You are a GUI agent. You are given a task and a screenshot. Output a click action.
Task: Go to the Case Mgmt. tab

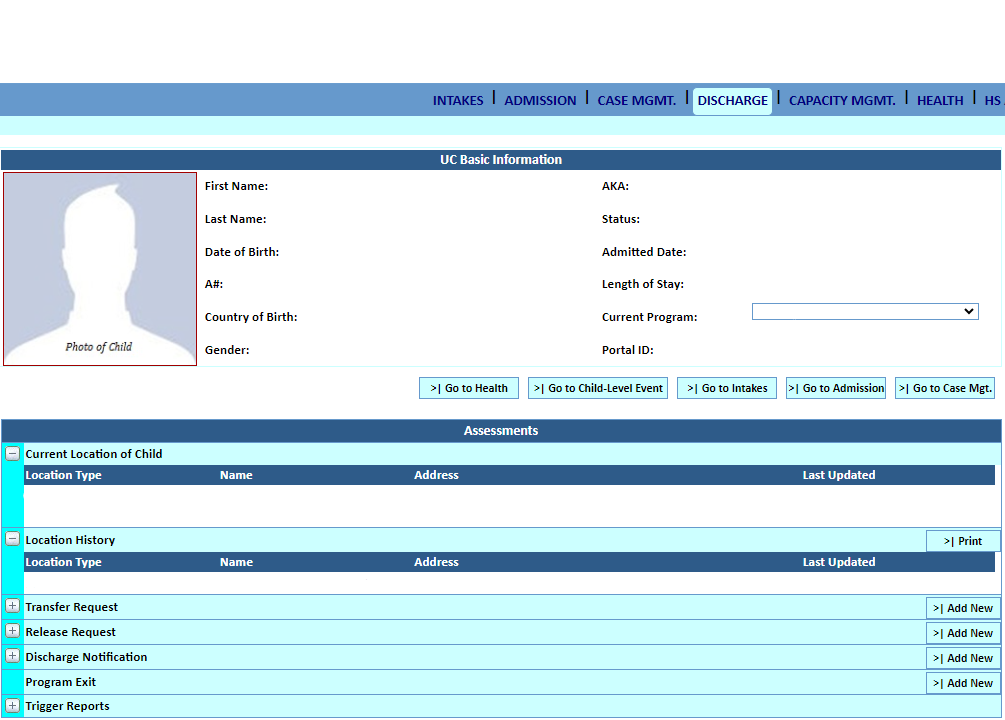point(637,100)
